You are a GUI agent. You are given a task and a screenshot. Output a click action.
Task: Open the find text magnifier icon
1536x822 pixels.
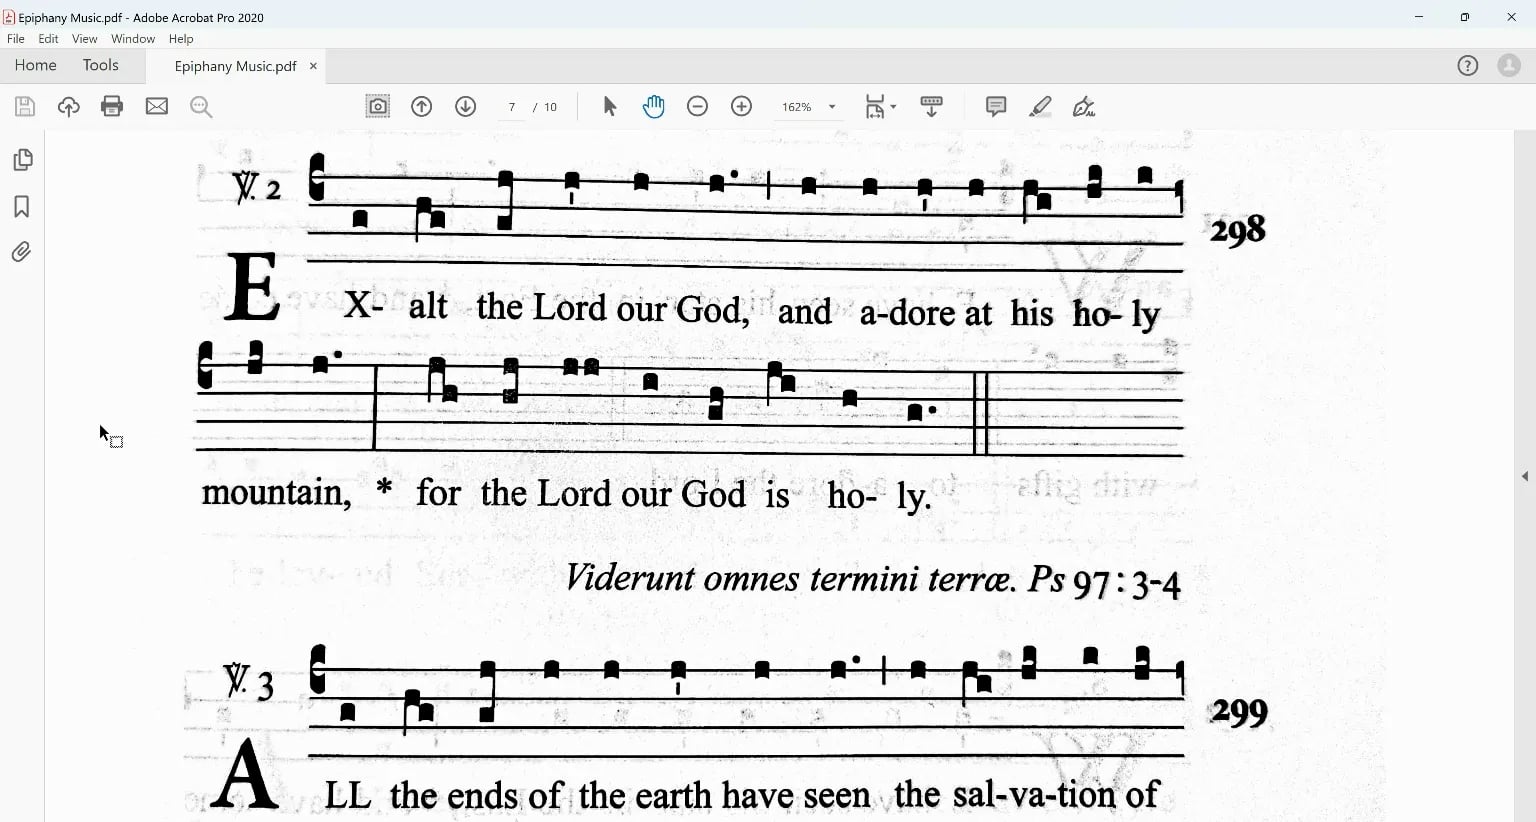tap(201, 107)
